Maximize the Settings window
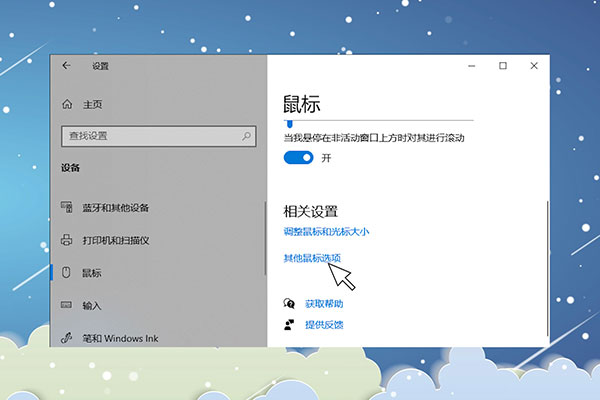This screenshot has height=400, width=600. point(503,66)
